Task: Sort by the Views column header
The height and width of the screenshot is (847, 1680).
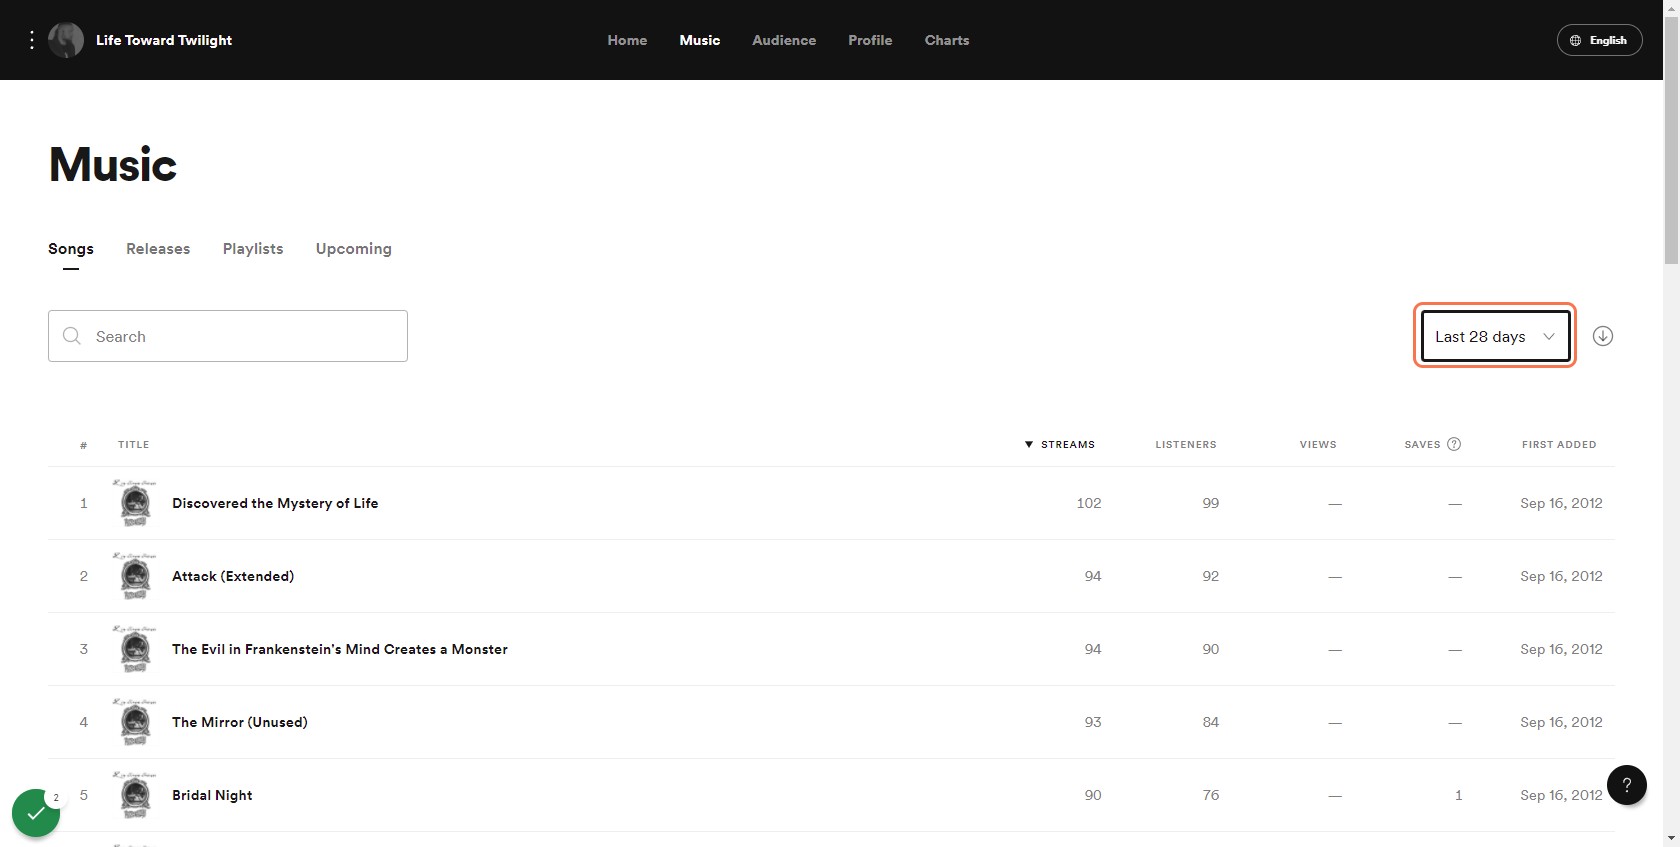Action: coord(1318,444)
